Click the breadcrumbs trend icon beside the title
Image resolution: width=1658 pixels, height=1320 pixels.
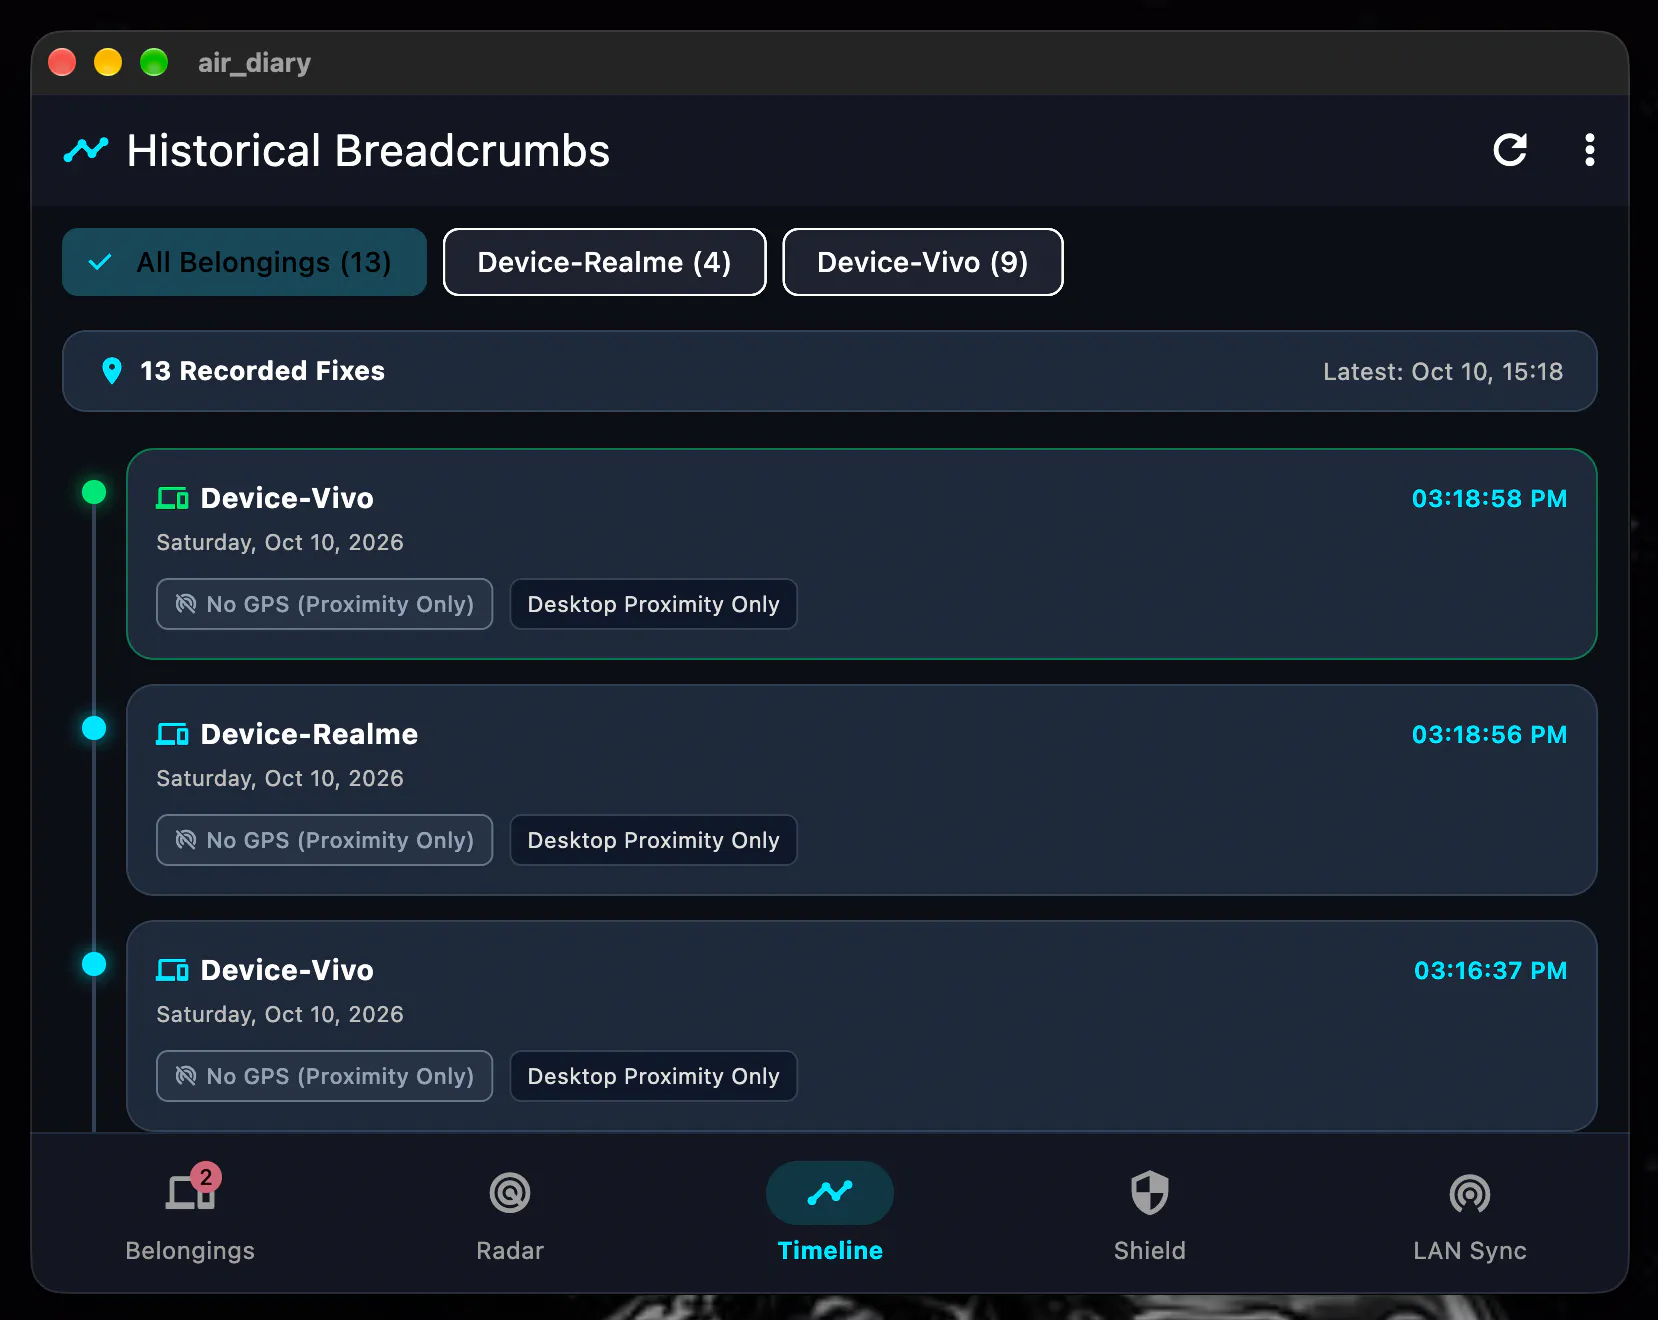coord(86,150)
